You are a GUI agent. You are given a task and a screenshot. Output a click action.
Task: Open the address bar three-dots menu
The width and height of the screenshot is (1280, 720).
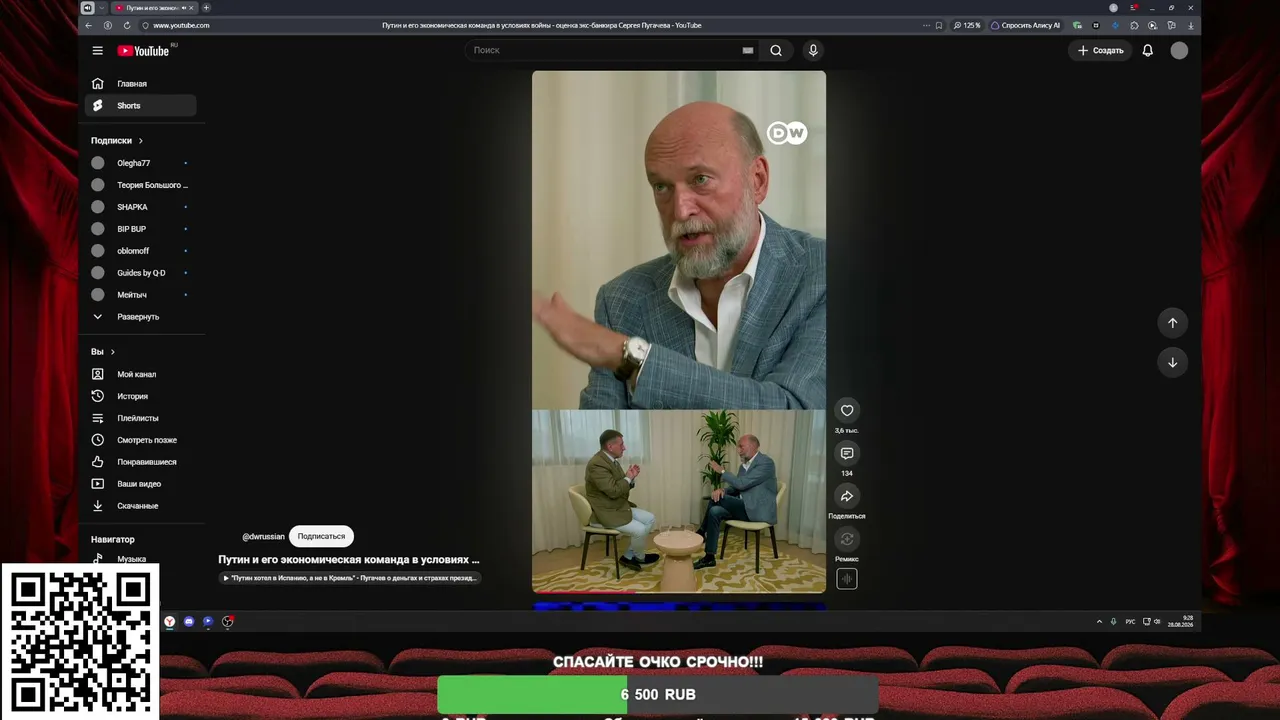point(926,25)
